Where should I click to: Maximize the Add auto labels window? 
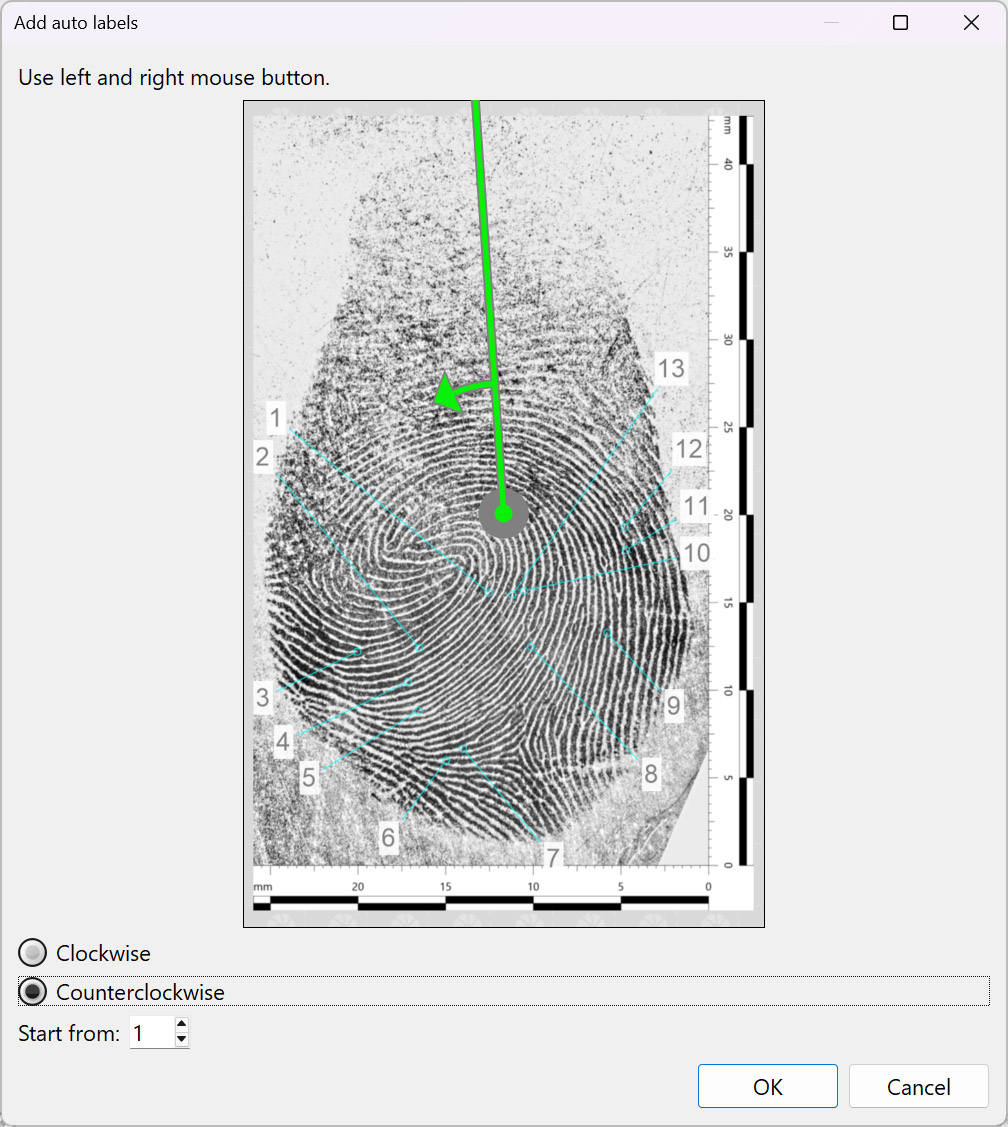(900, 22)
